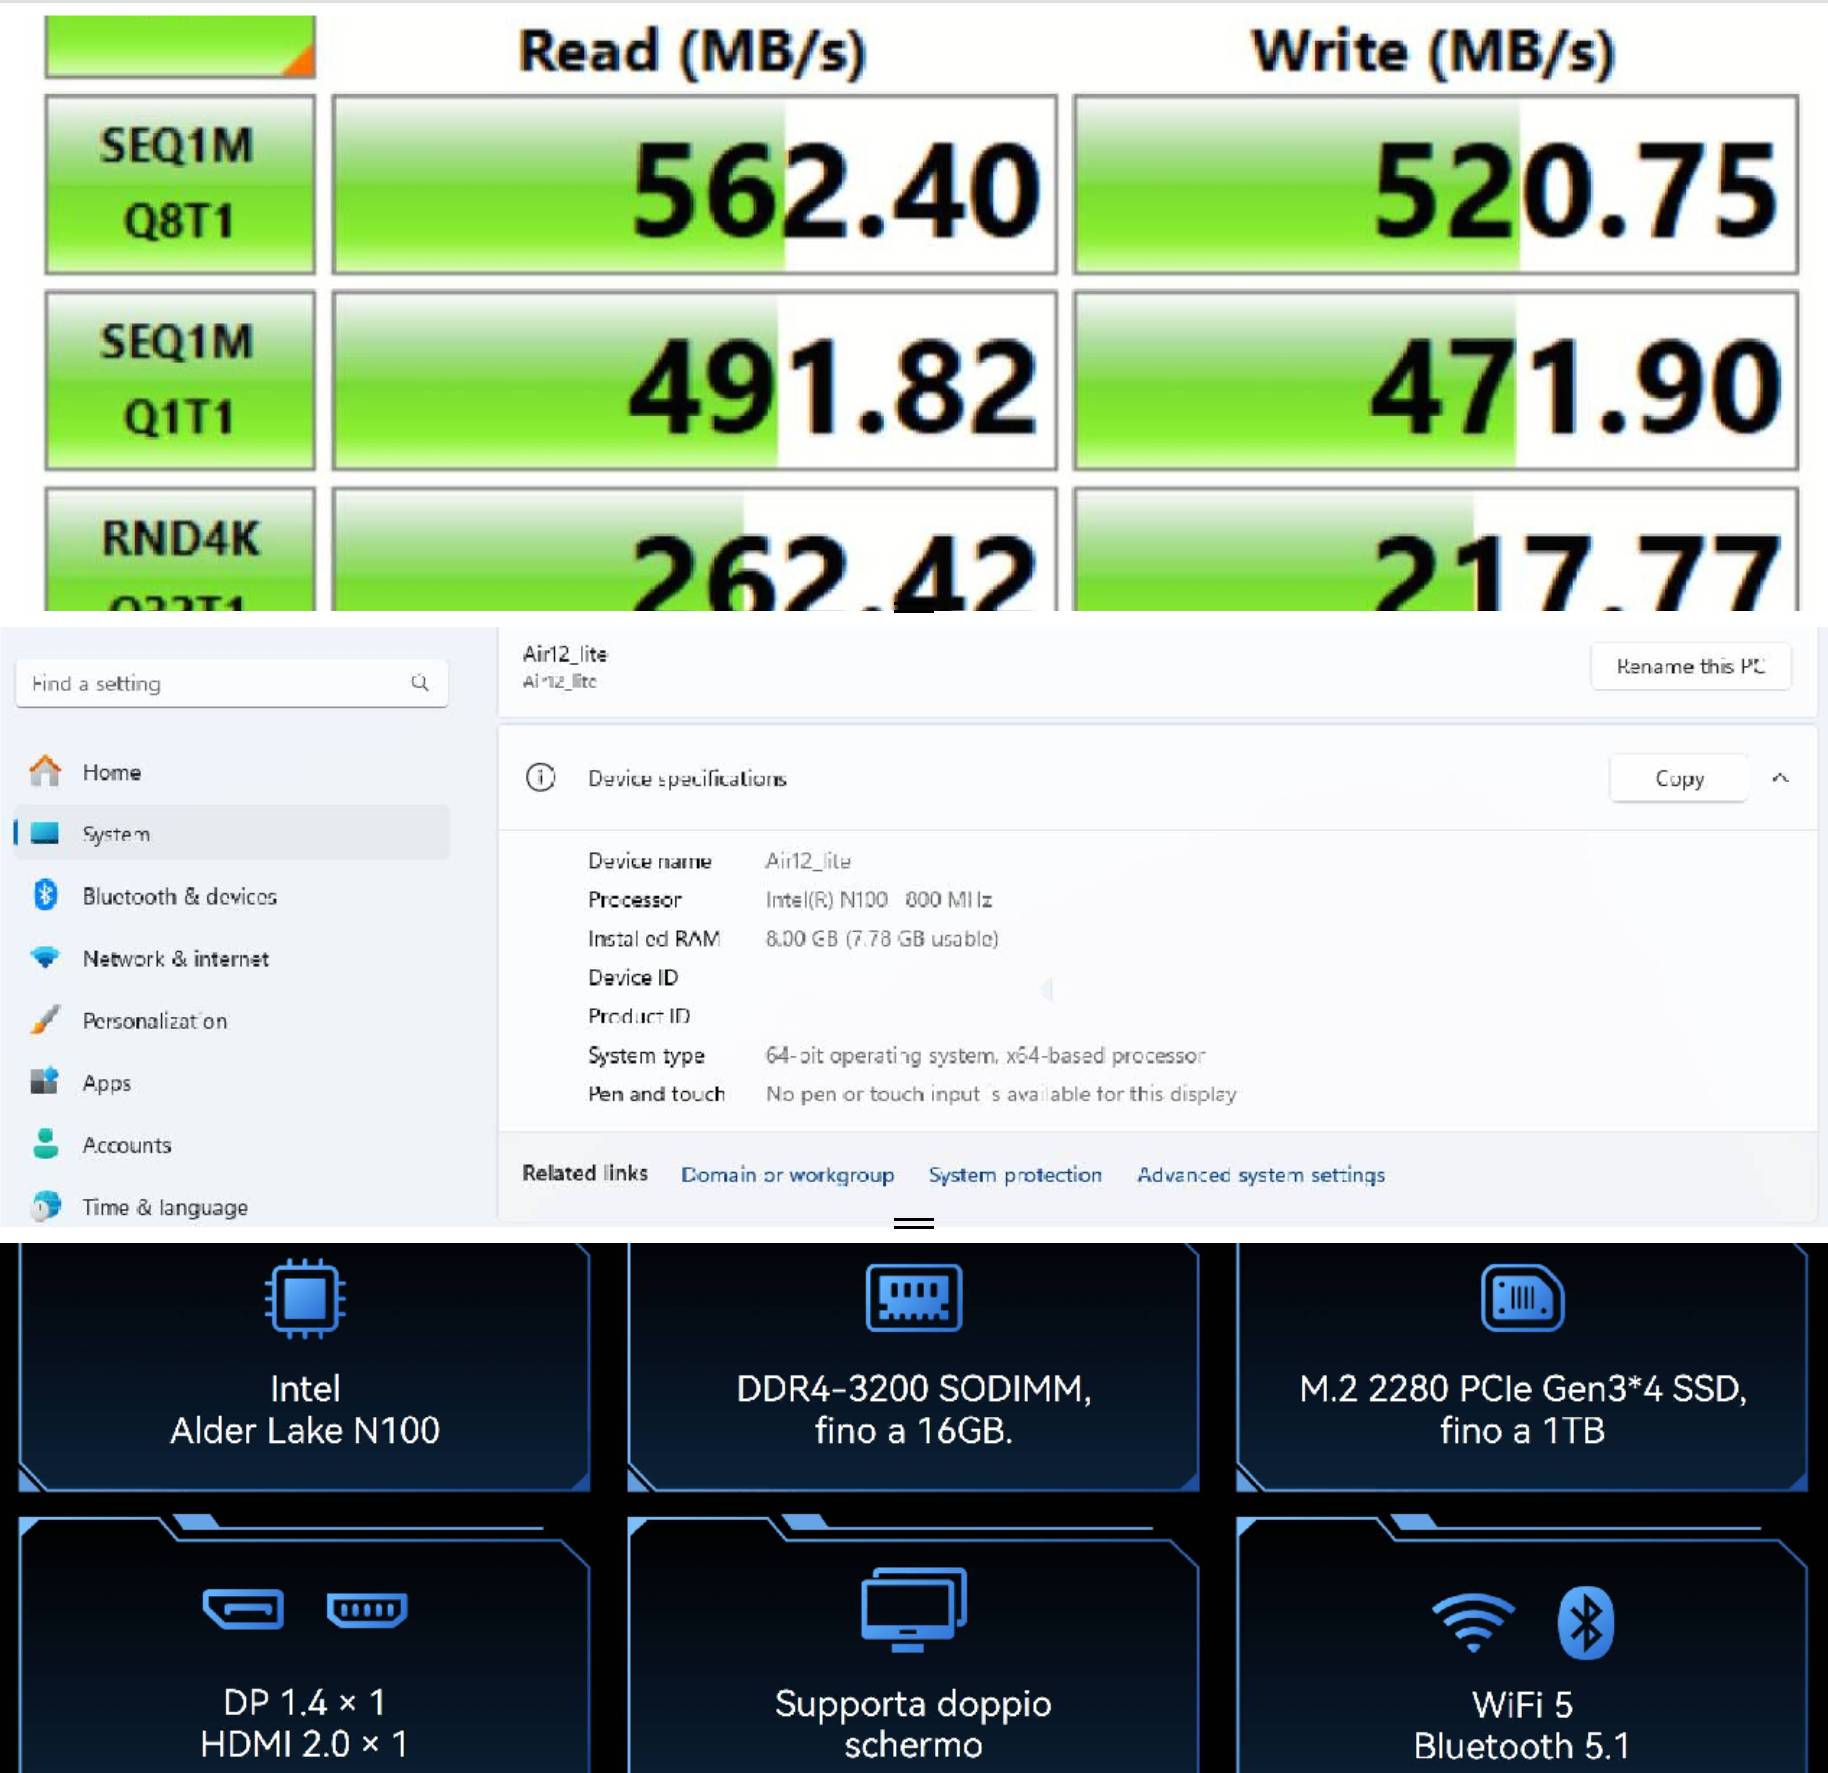Open System protection link

coord(1015,1175)
